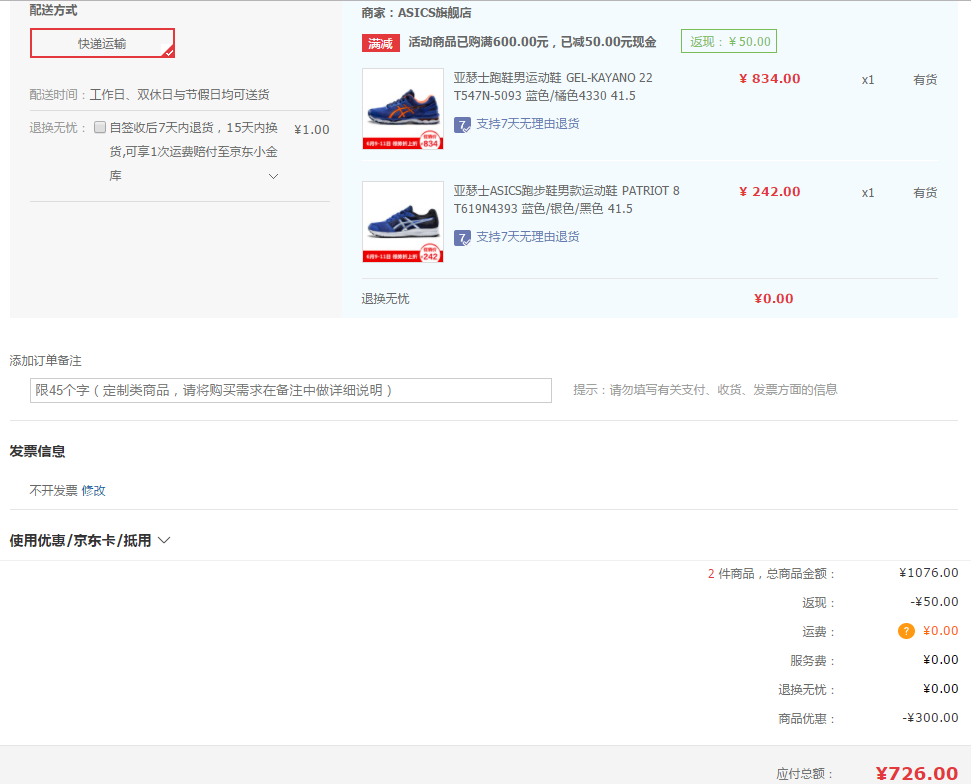Click 修改 to edit invoice info
This screenshot has height=784, width=971.
click(94, 490)
